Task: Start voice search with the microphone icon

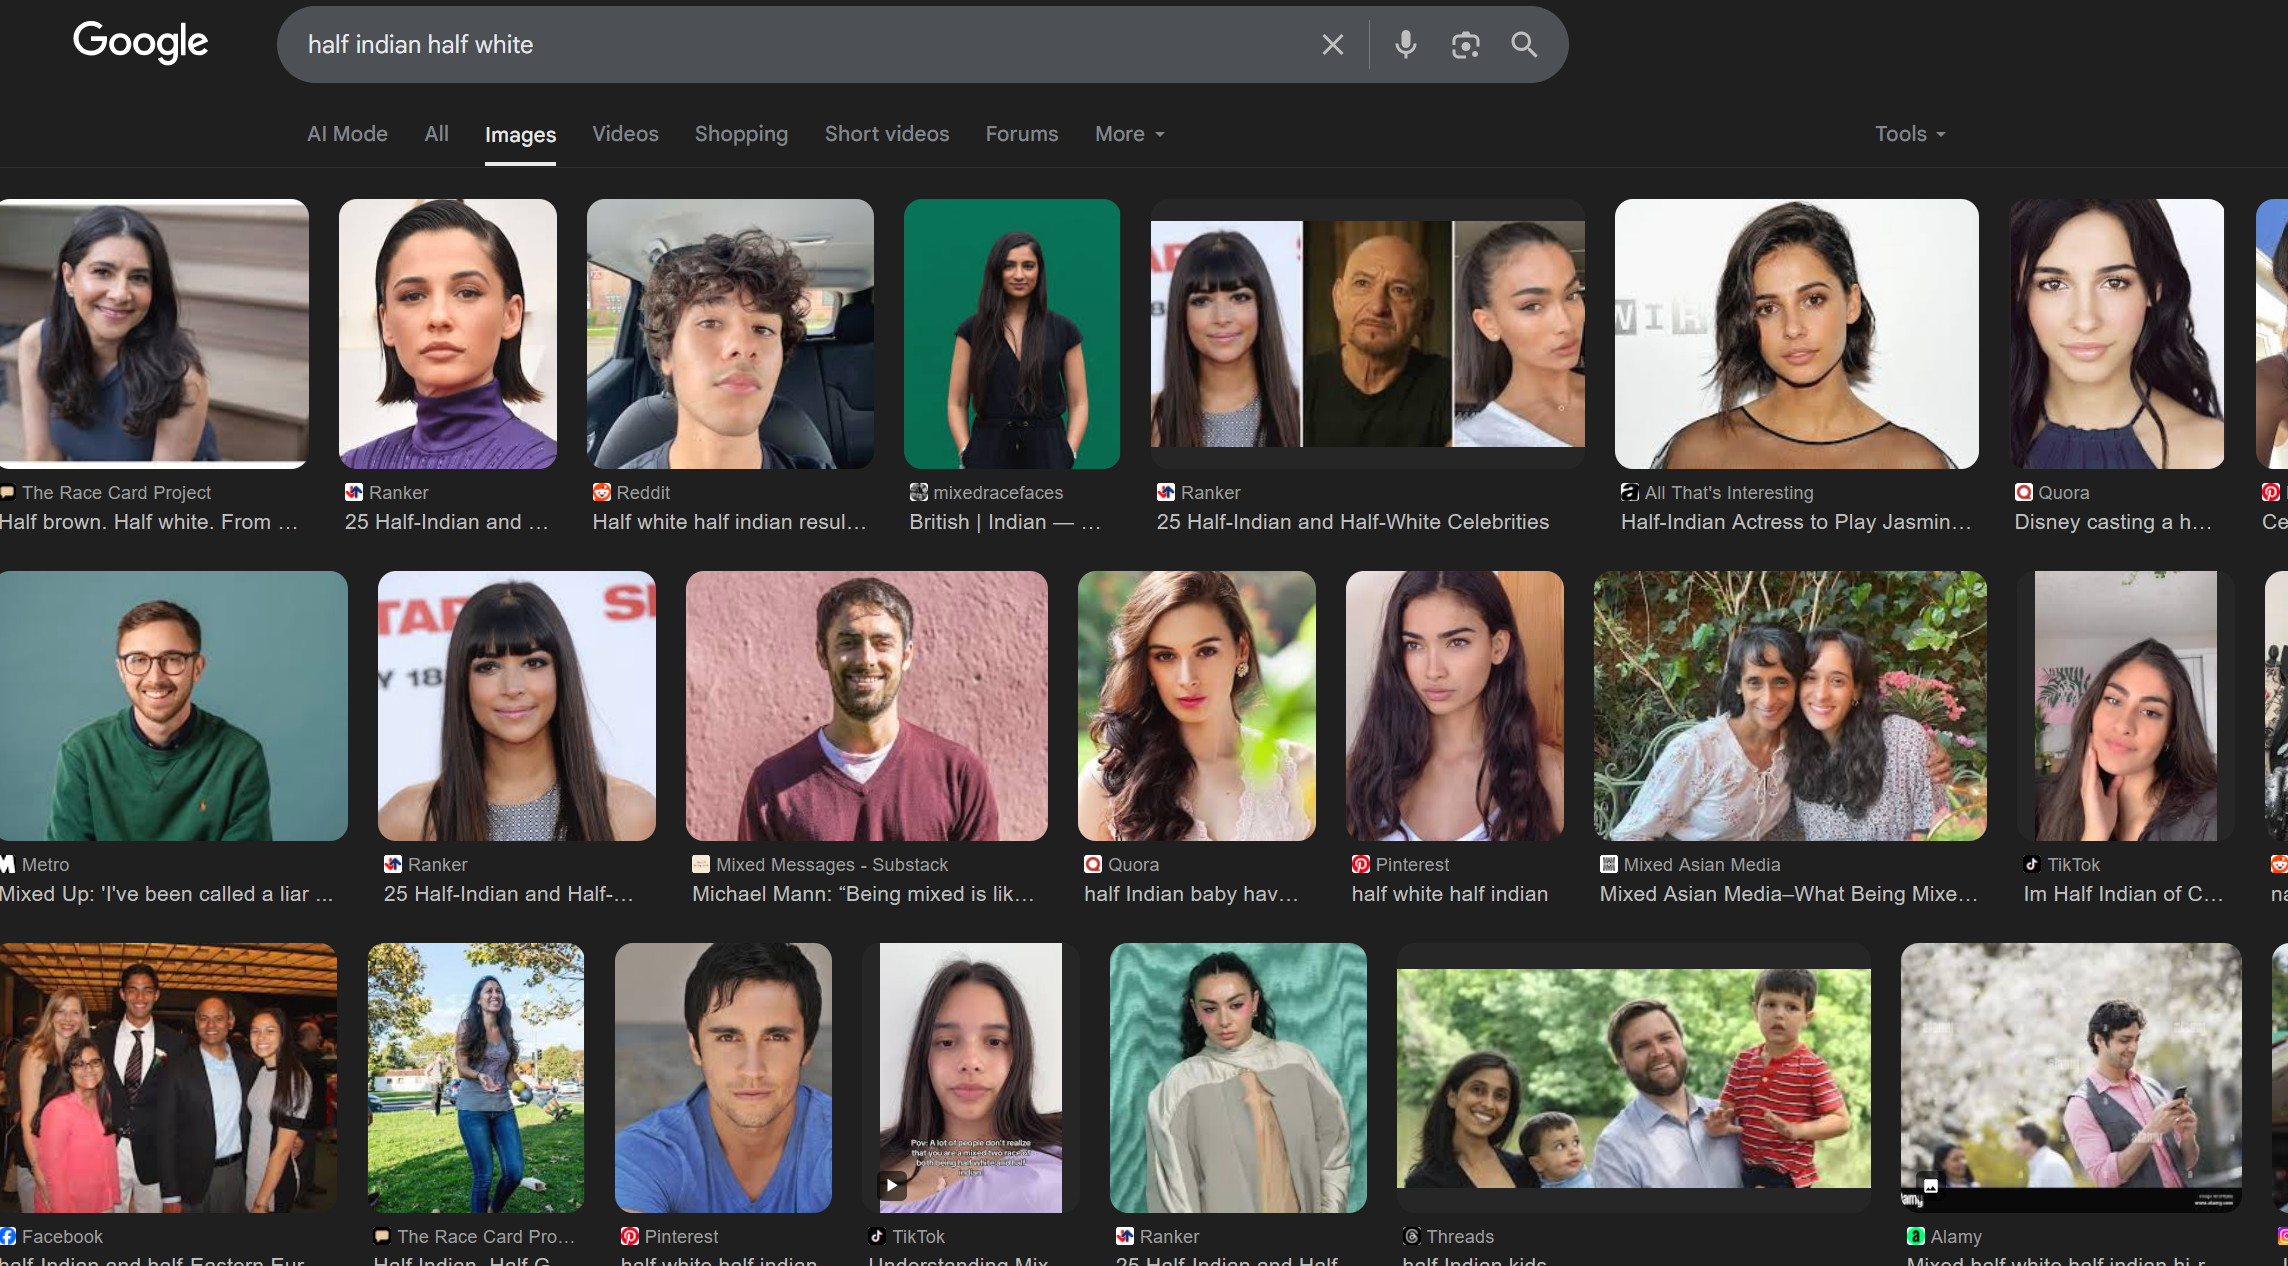Action: pyautogui.click(x=1405, y=45)
